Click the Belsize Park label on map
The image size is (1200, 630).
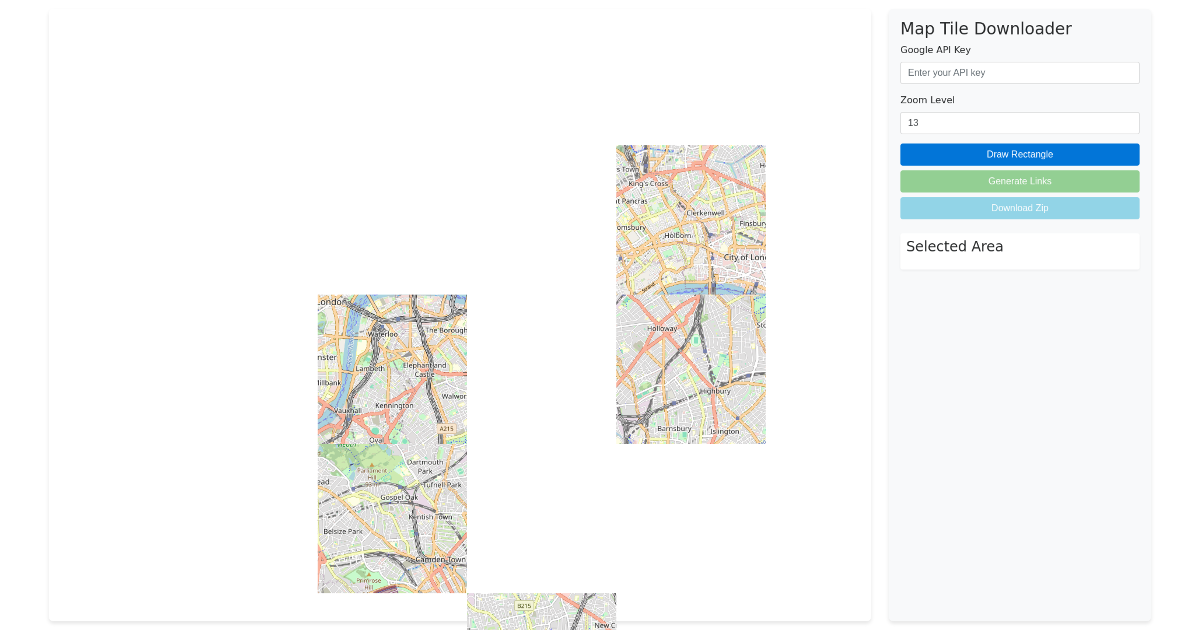tap(343, 531)
